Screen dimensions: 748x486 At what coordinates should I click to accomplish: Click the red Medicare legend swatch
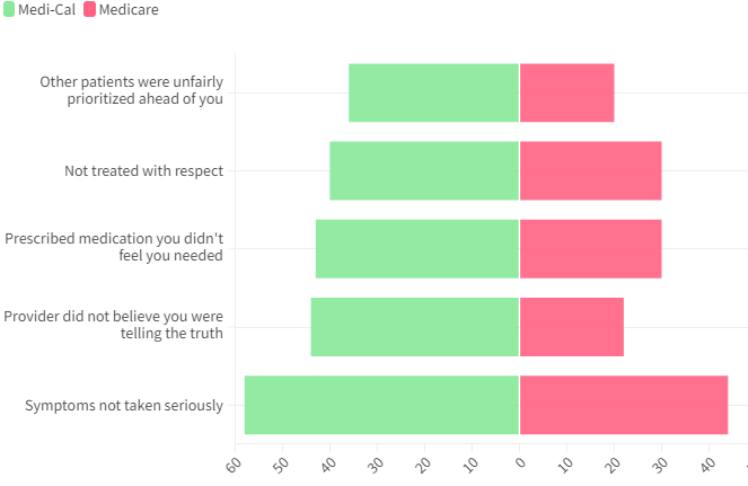click(88, 9)
